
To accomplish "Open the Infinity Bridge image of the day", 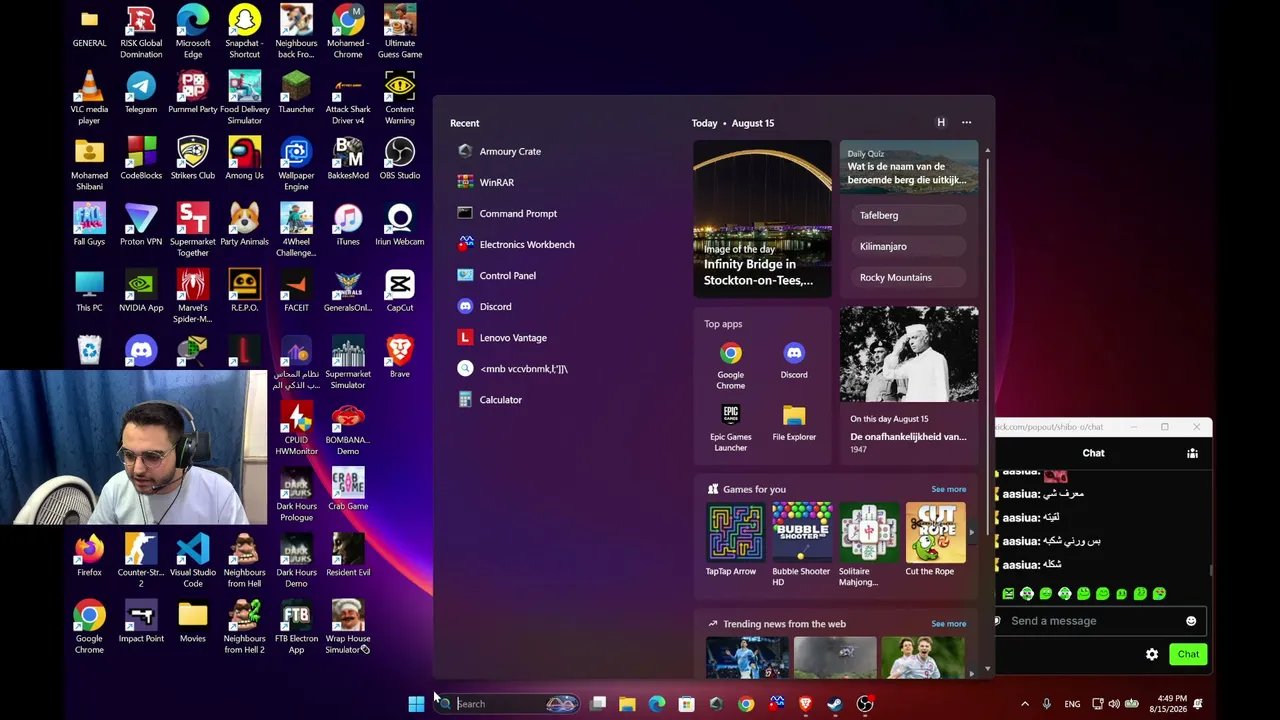I will pos(762,218).
